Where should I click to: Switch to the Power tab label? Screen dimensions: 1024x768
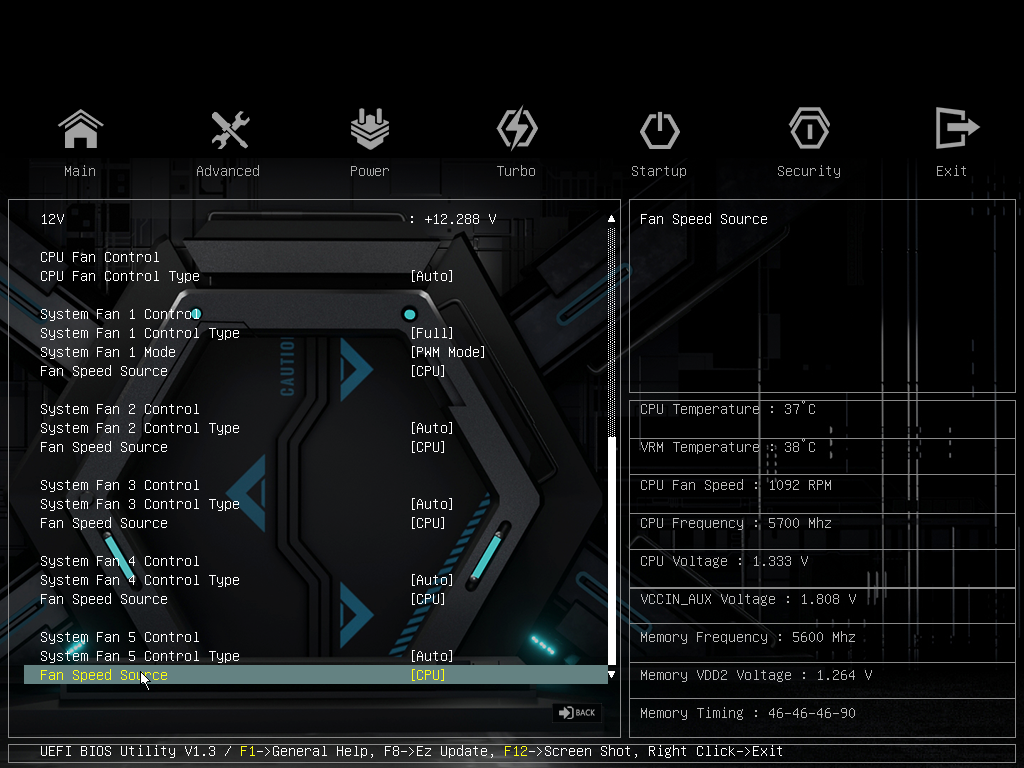pyautogui.click(x=370, y=171)
